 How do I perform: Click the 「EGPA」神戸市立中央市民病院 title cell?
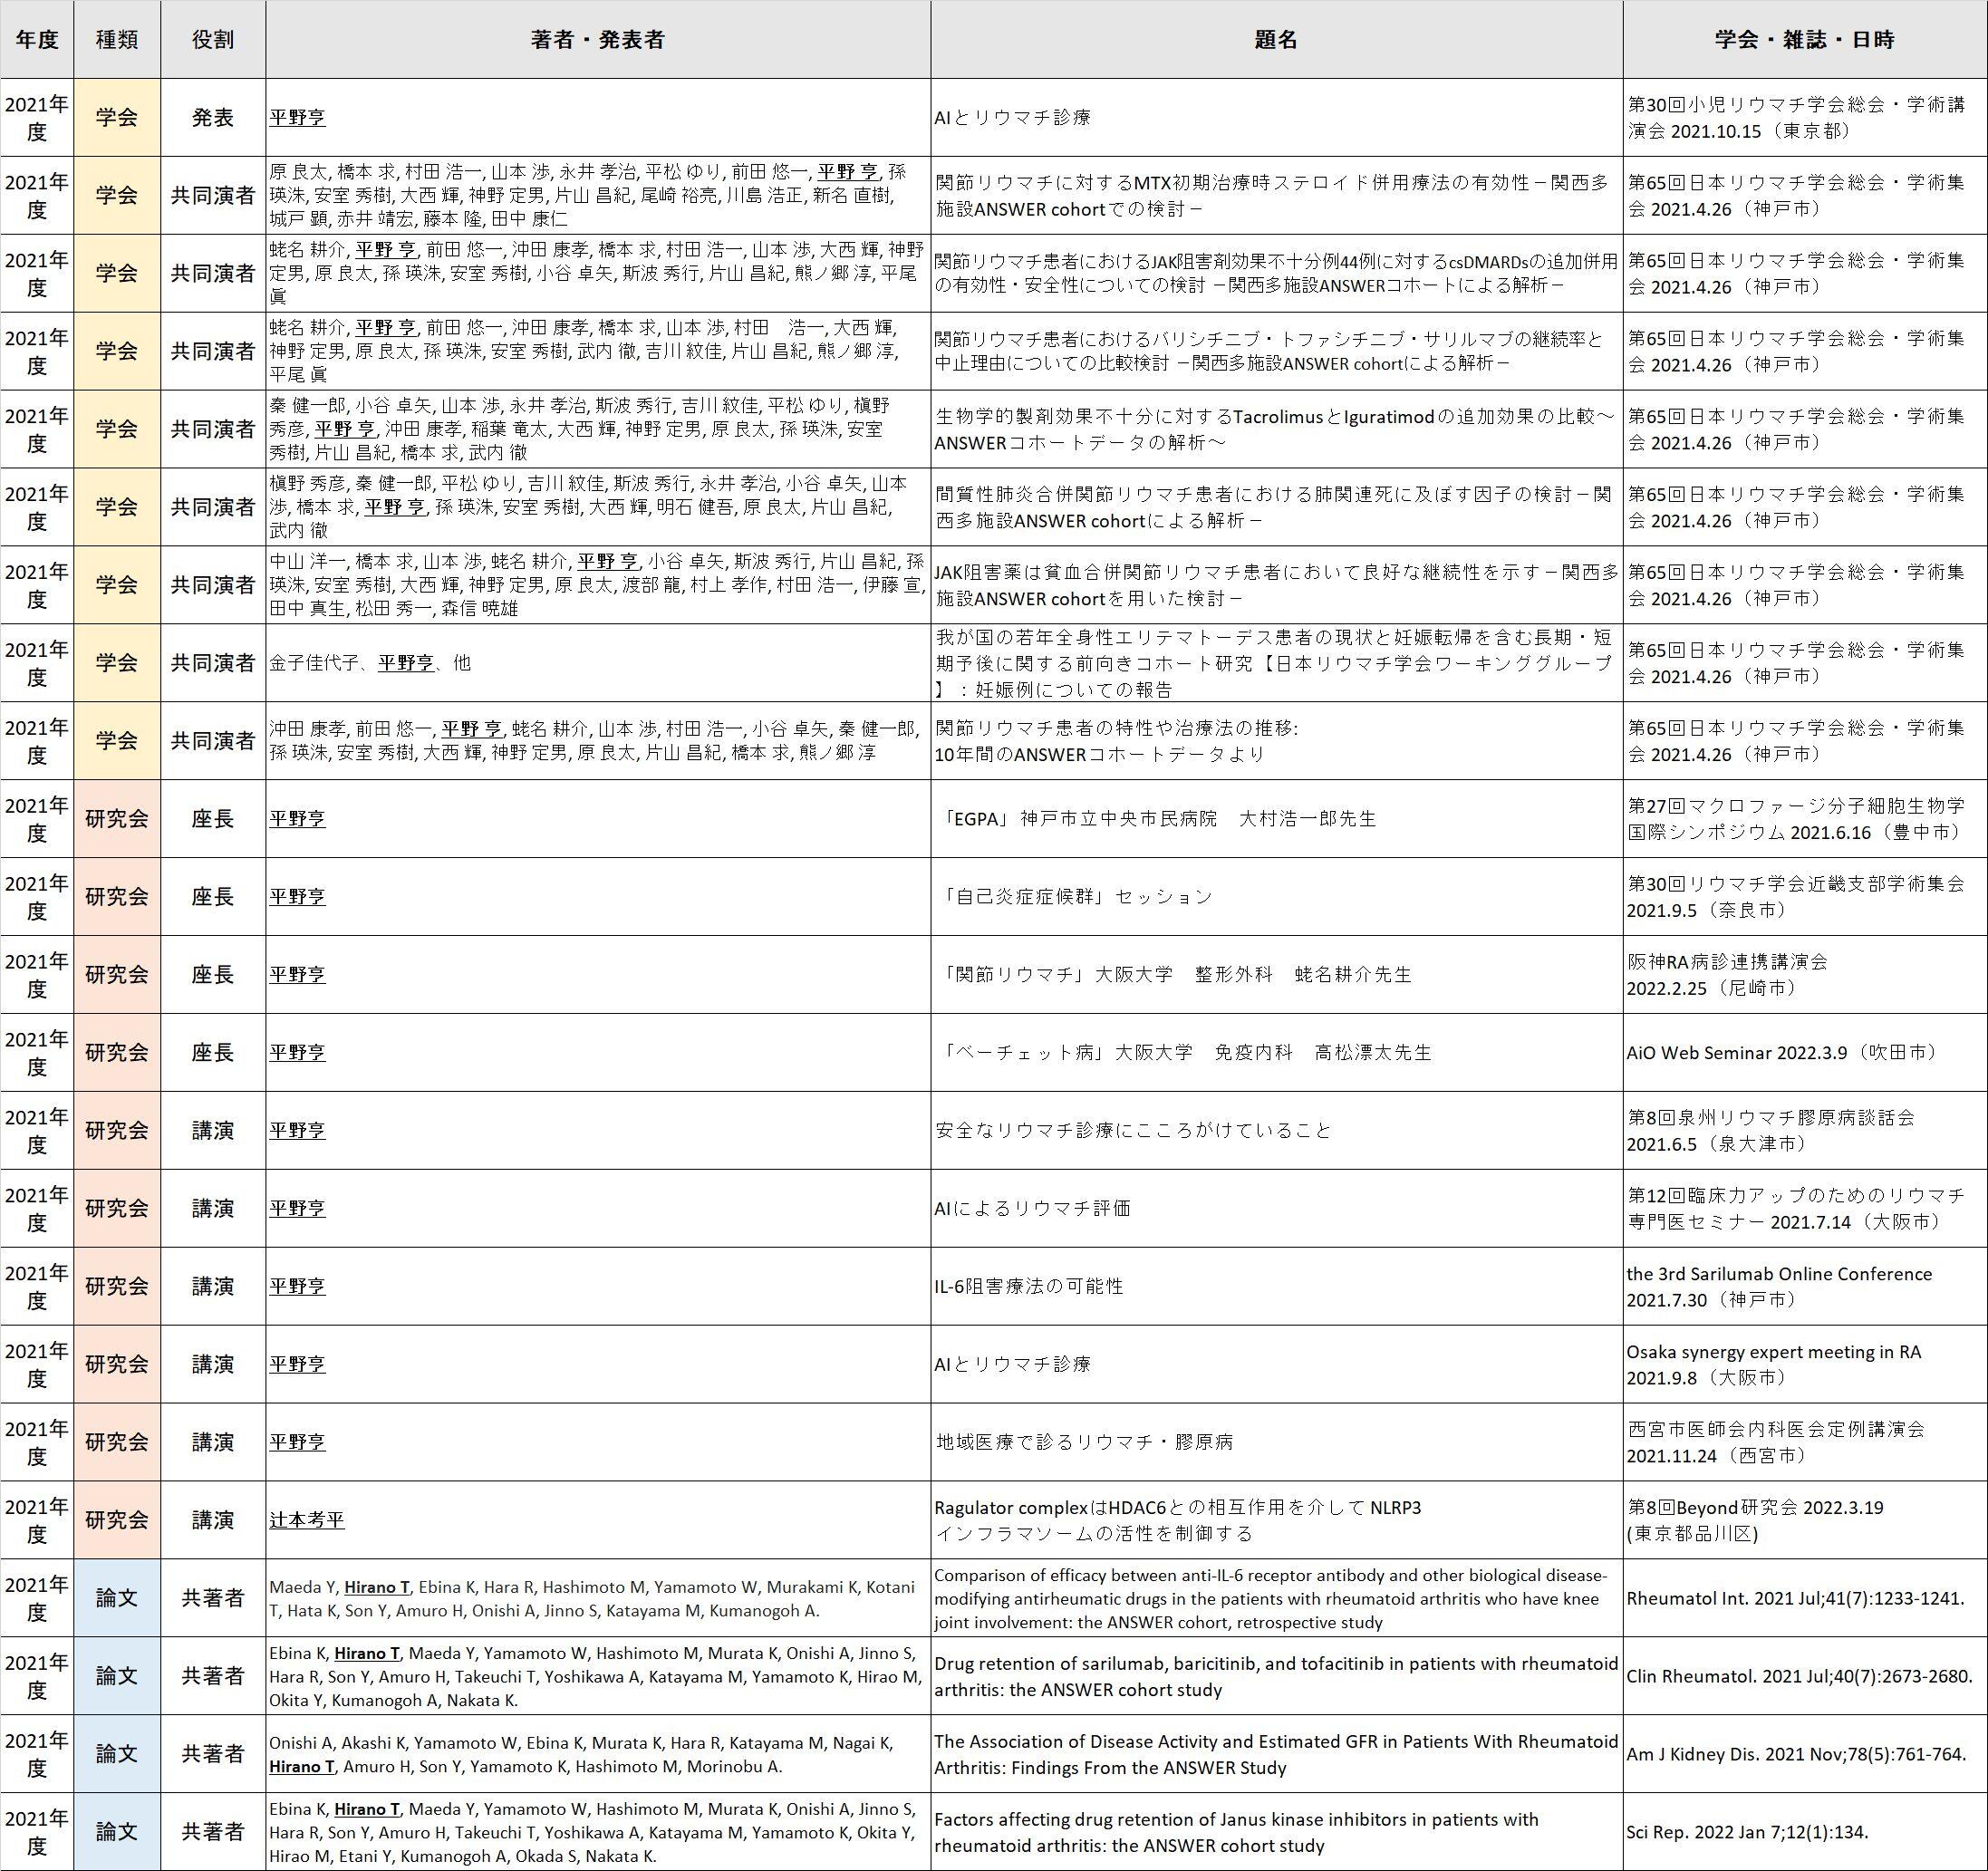[x=1276, y=819]
